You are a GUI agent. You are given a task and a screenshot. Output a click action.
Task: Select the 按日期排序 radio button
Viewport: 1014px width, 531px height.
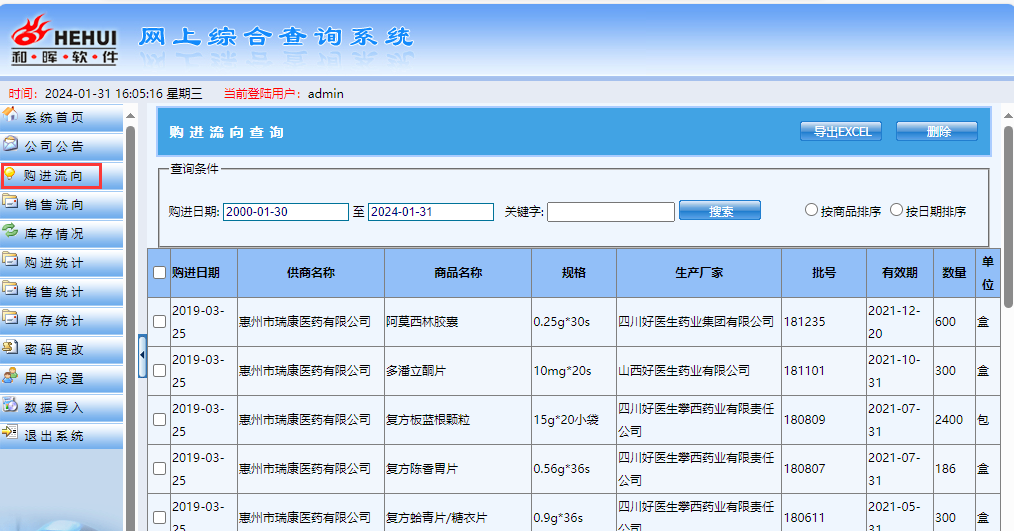click(896, 210)
